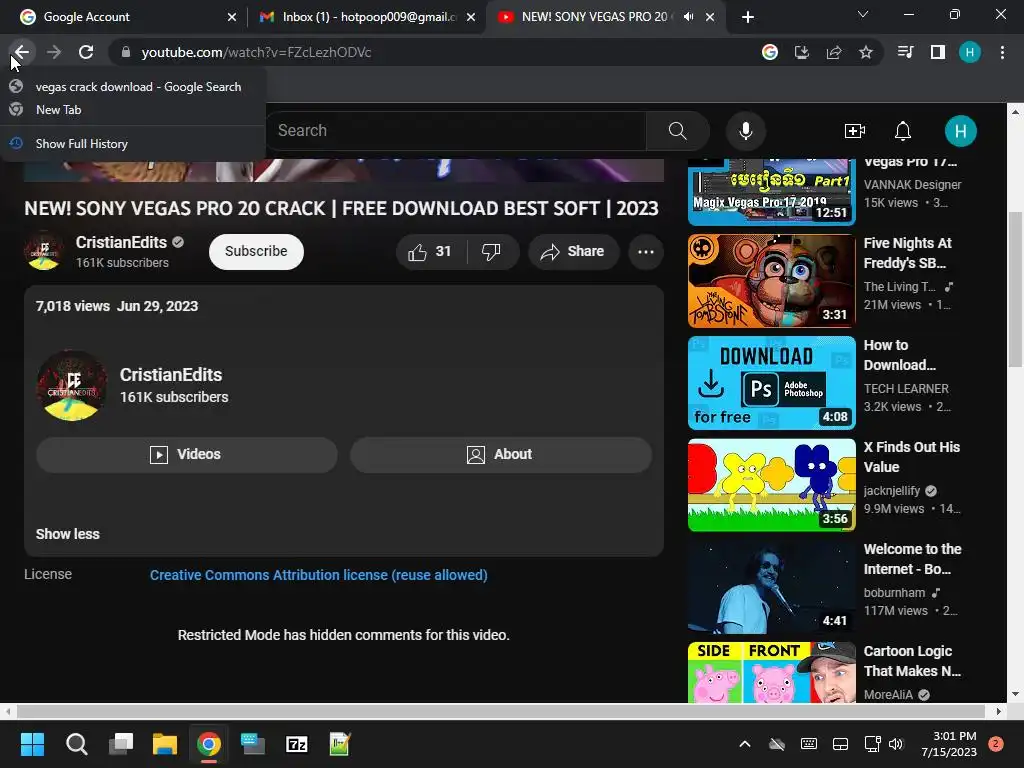Click the horizontal scrollbar at page bottom
Image resolution: width=1024 pixels, height=768 pixels.
click(501, 711)
